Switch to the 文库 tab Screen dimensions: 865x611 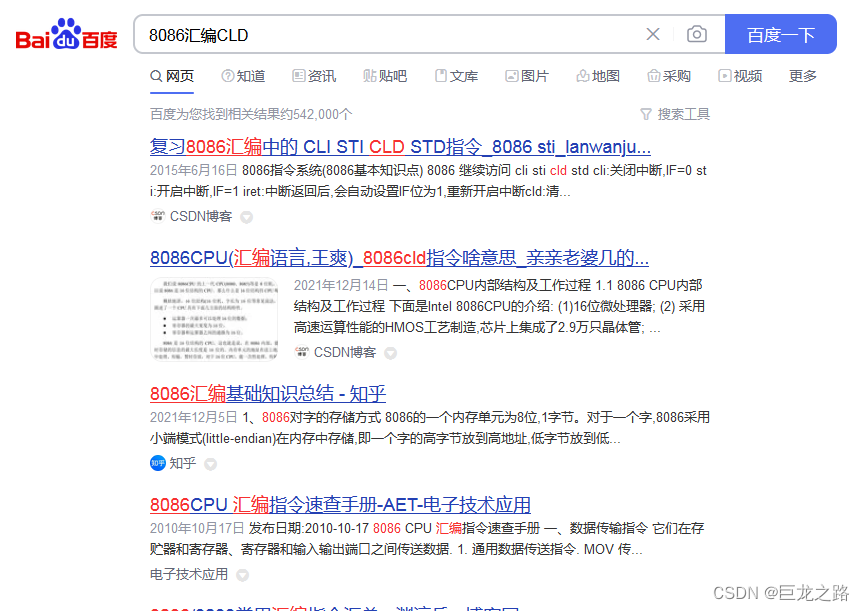point(456,76)
